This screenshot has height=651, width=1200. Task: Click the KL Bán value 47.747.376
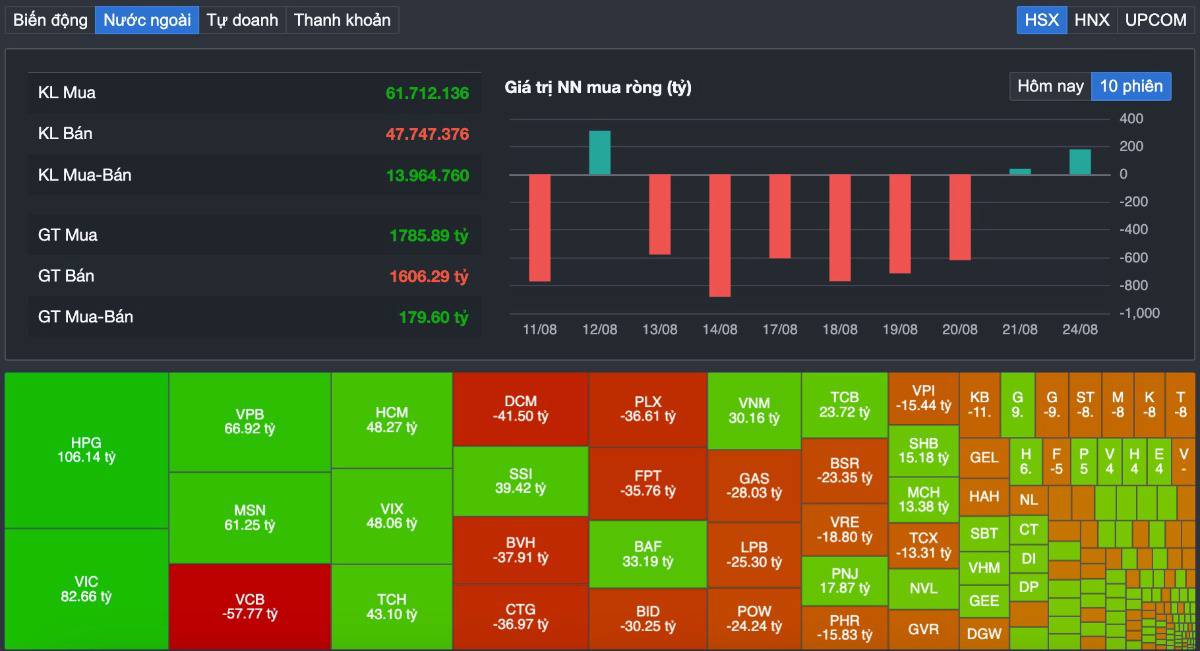click(427, 134)
